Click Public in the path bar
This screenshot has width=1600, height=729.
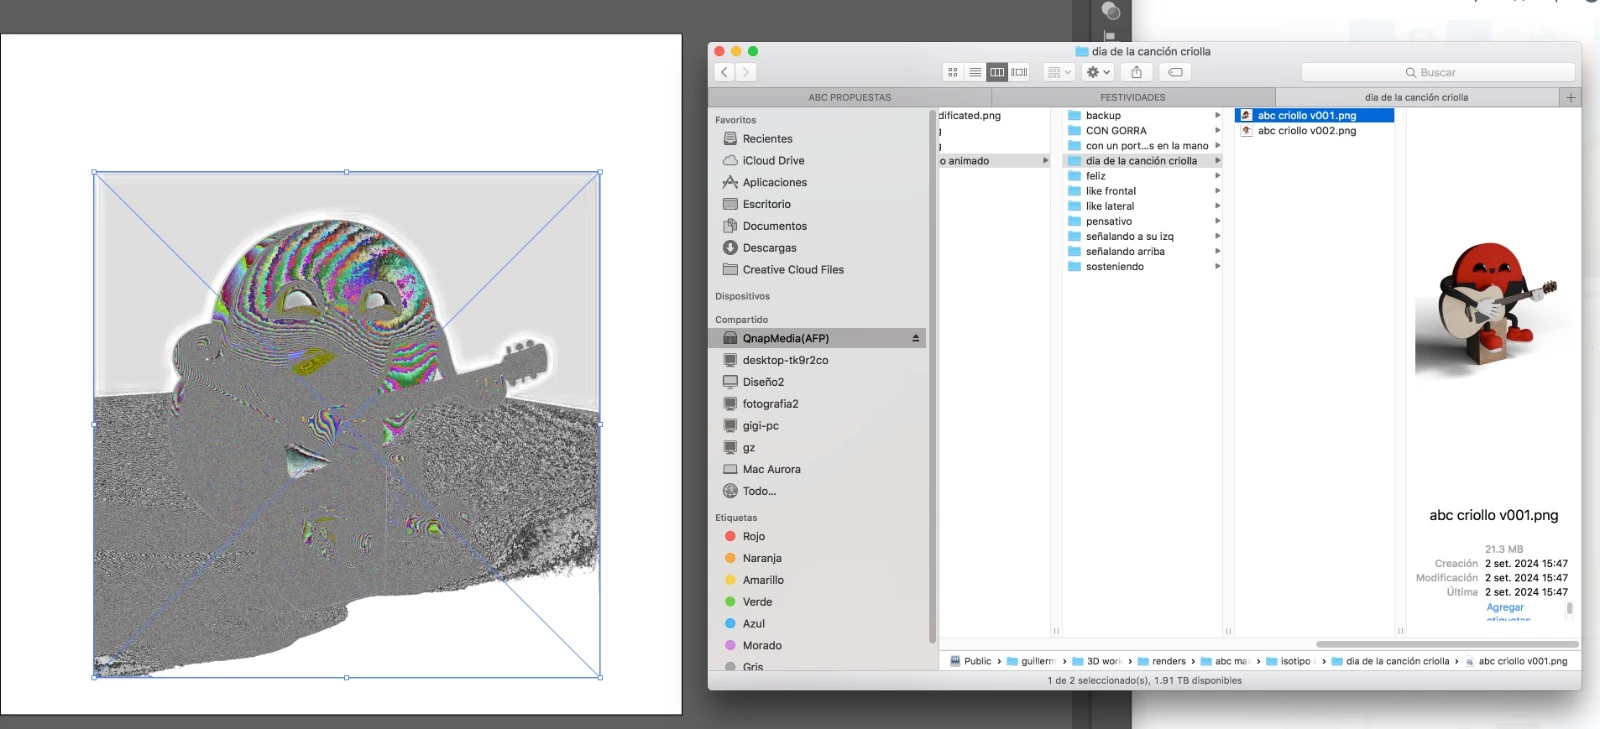coord(970,661)
